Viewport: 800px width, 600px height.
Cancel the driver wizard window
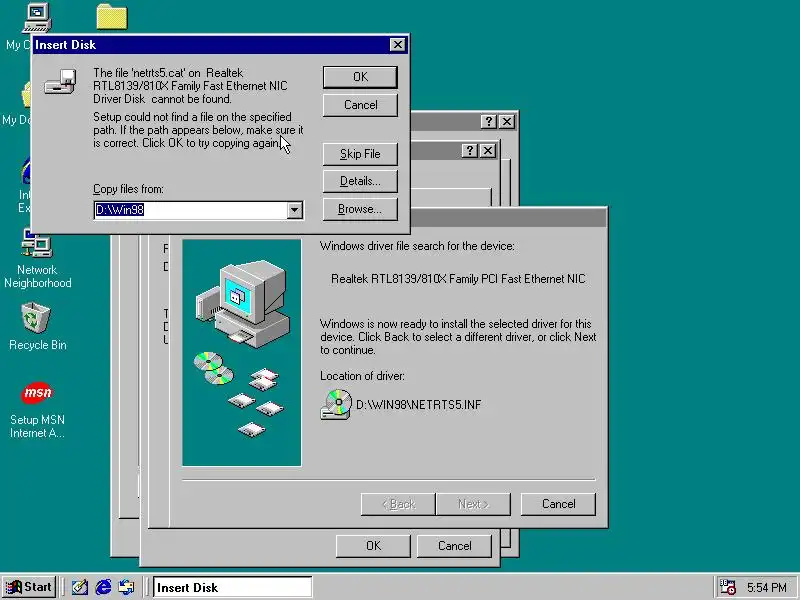pyautogui.click(x=558, y=504)
